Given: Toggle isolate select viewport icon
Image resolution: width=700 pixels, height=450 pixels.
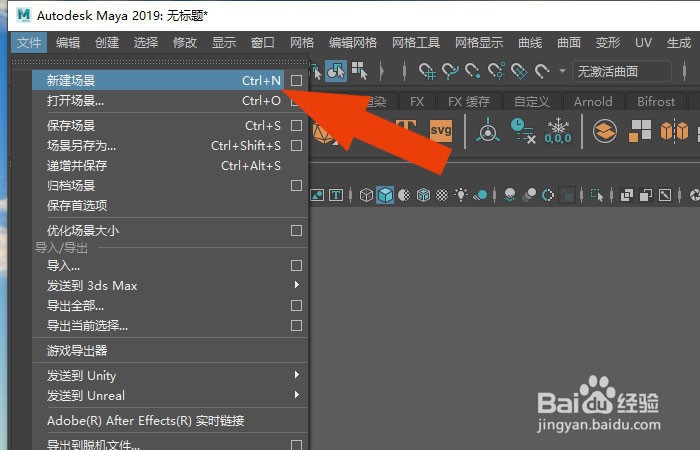Looking at the screenshot, I should (x=597, y=195).
